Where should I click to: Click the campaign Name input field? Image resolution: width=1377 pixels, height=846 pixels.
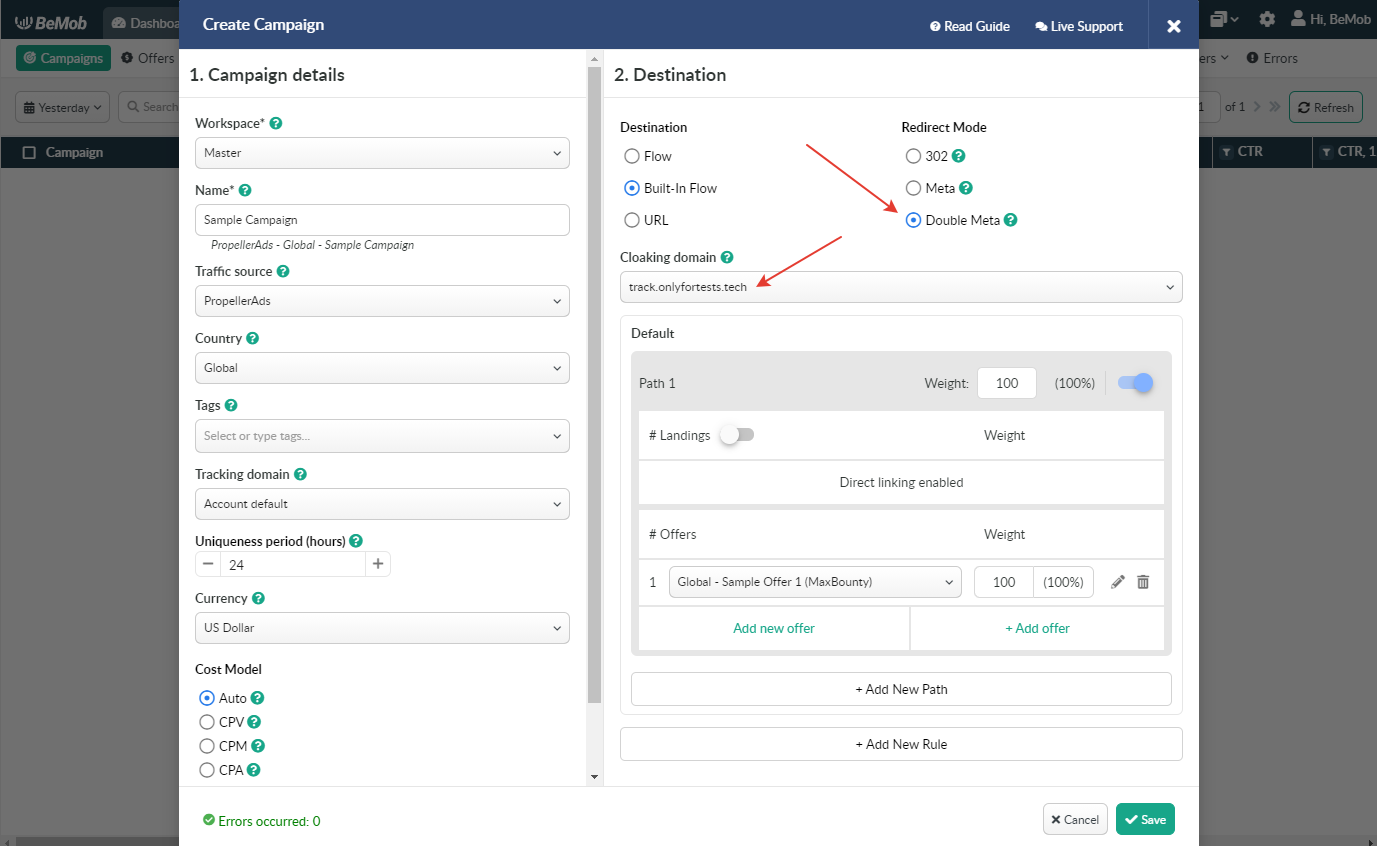pyautogui.click(x=382, y=220)
